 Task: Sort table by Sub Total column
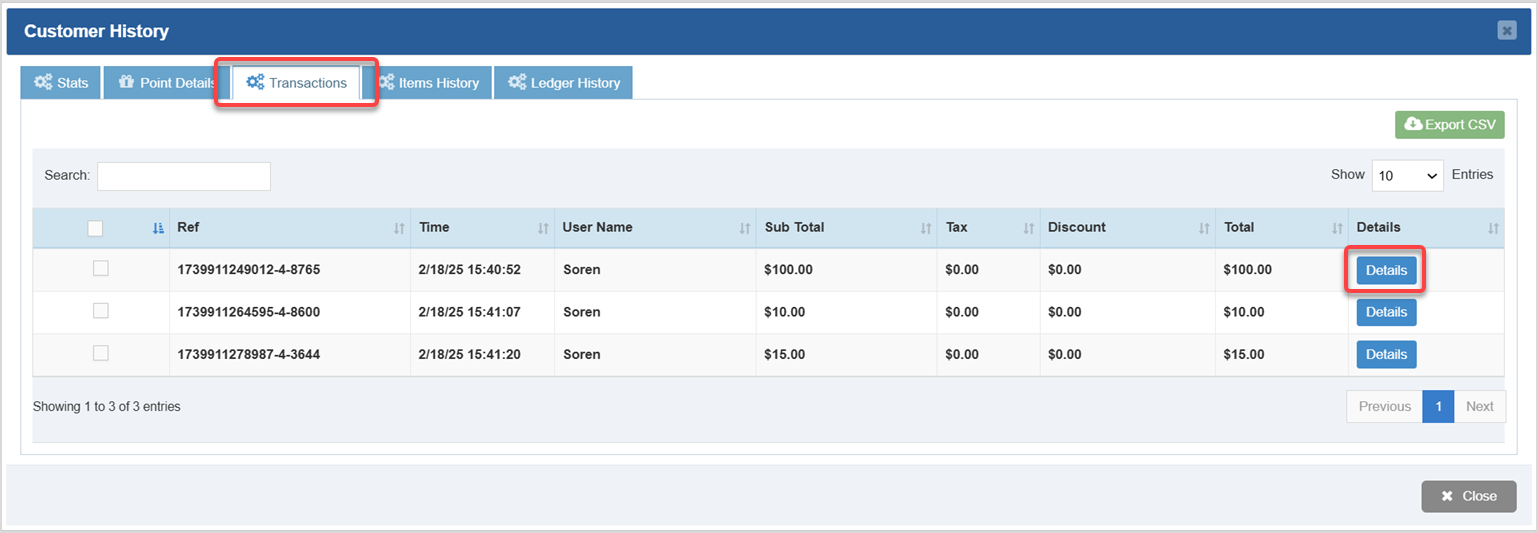[847, 228]
